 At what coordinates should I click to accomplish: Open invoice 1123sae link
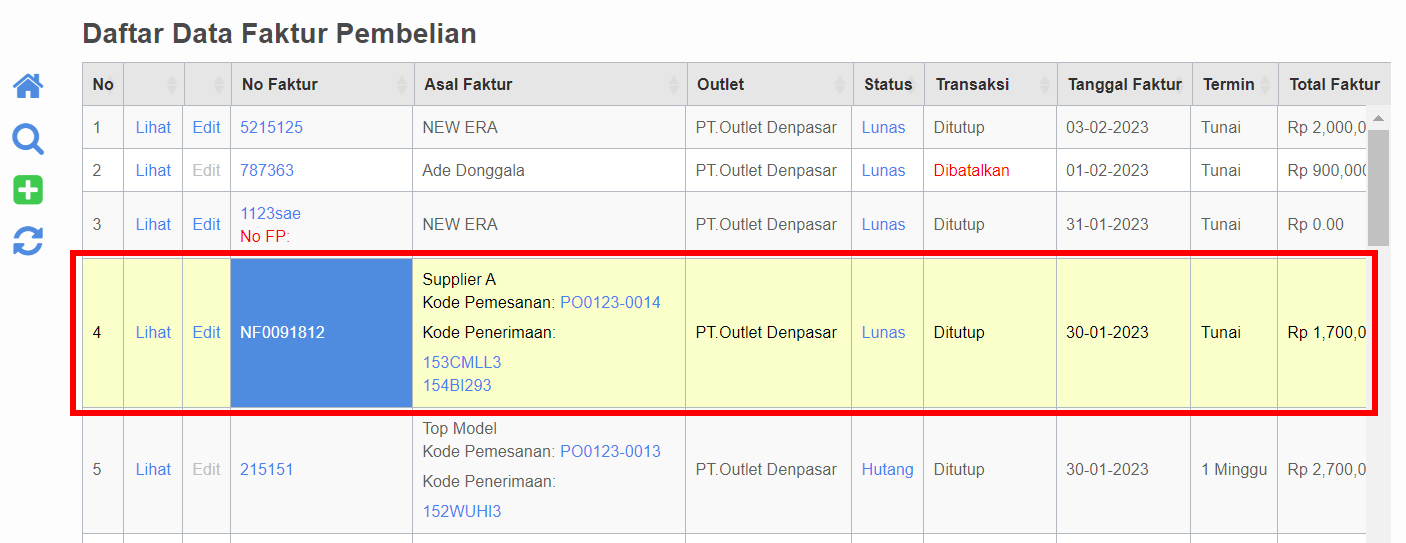point(270,214)
